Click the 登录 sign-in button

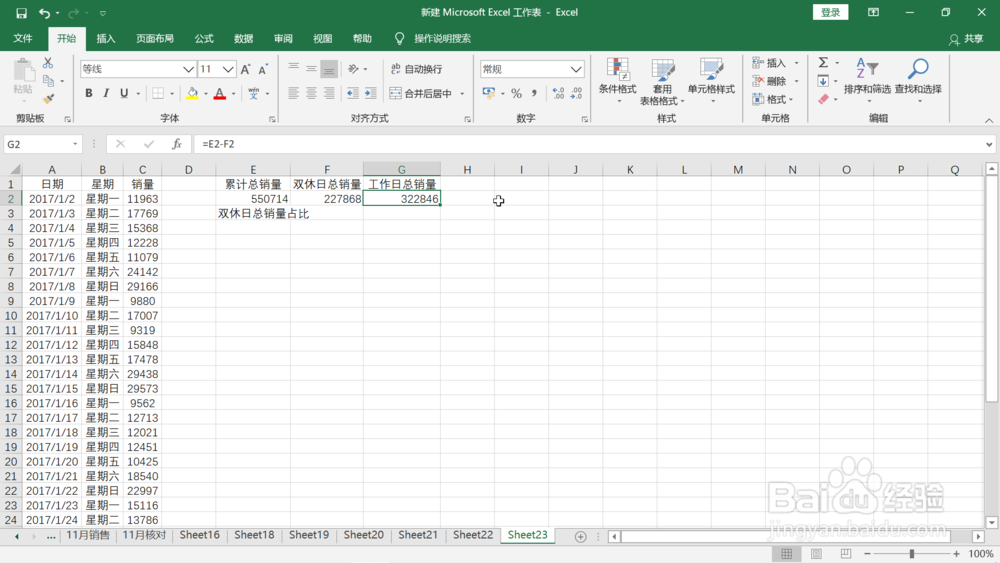click(830, 12)
